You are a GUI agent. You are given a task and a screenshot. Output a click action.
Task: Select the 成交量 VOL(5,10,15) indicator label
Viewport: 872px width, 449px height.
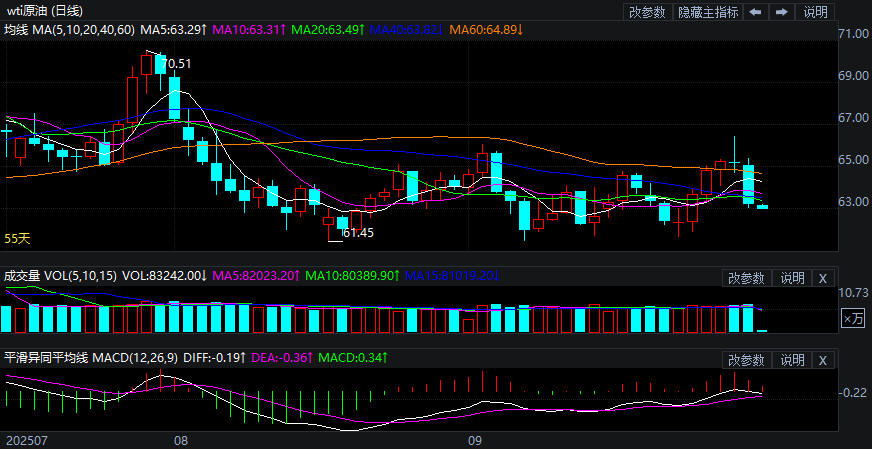pyautogui.click(x=60, y=275)
